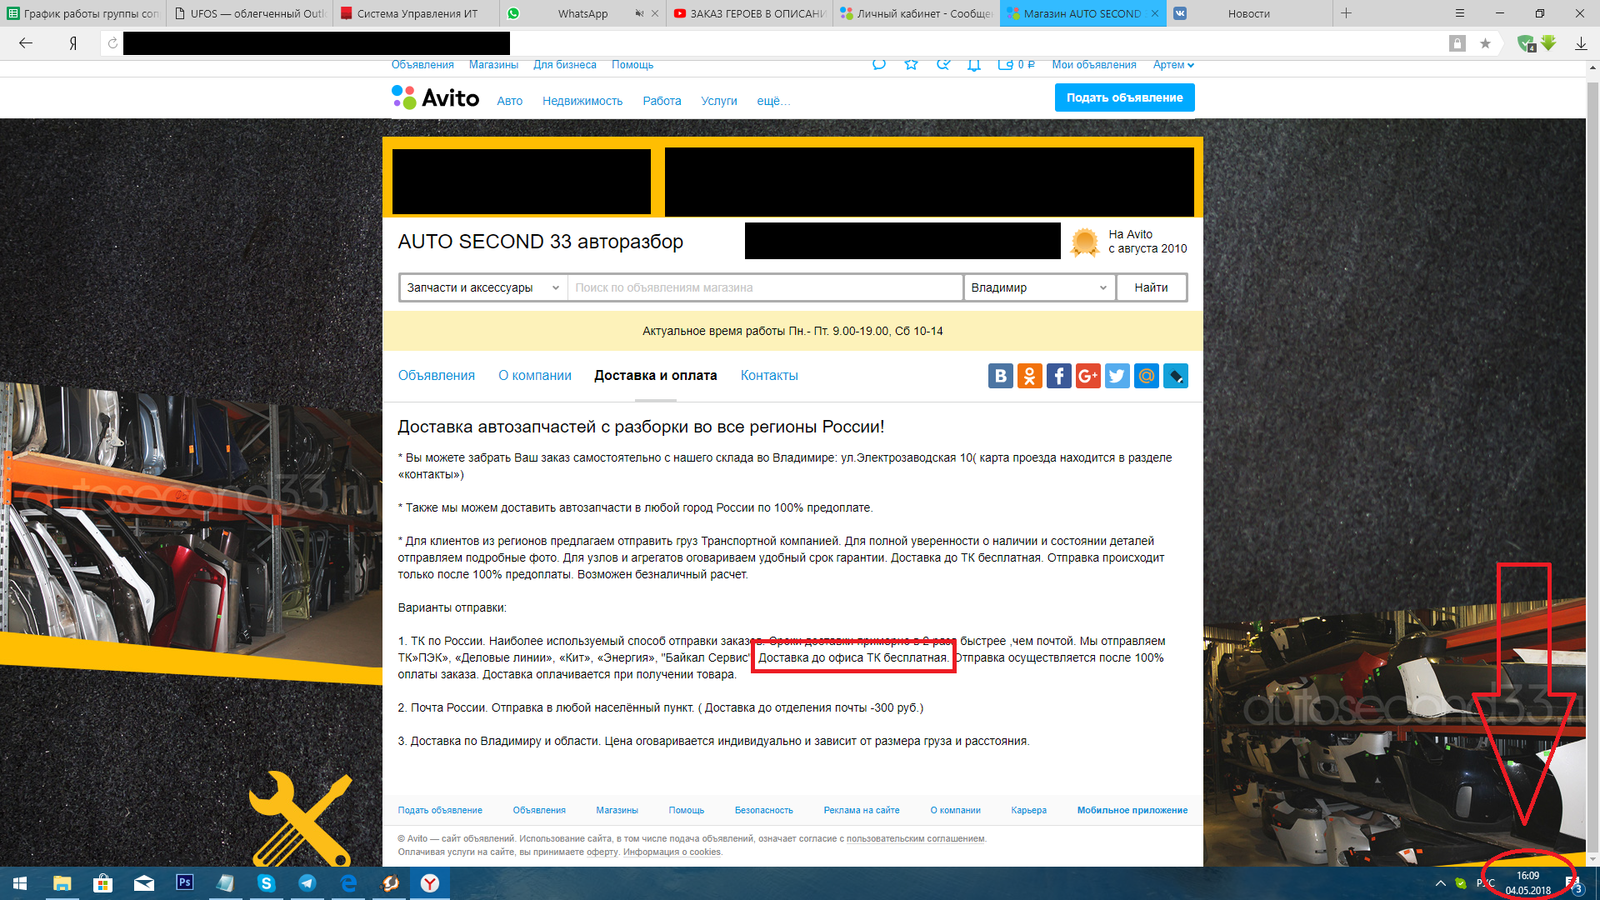Open Skype from the taskbar
The width and height of the screenshot is (1600, 900).
point(266,883)
